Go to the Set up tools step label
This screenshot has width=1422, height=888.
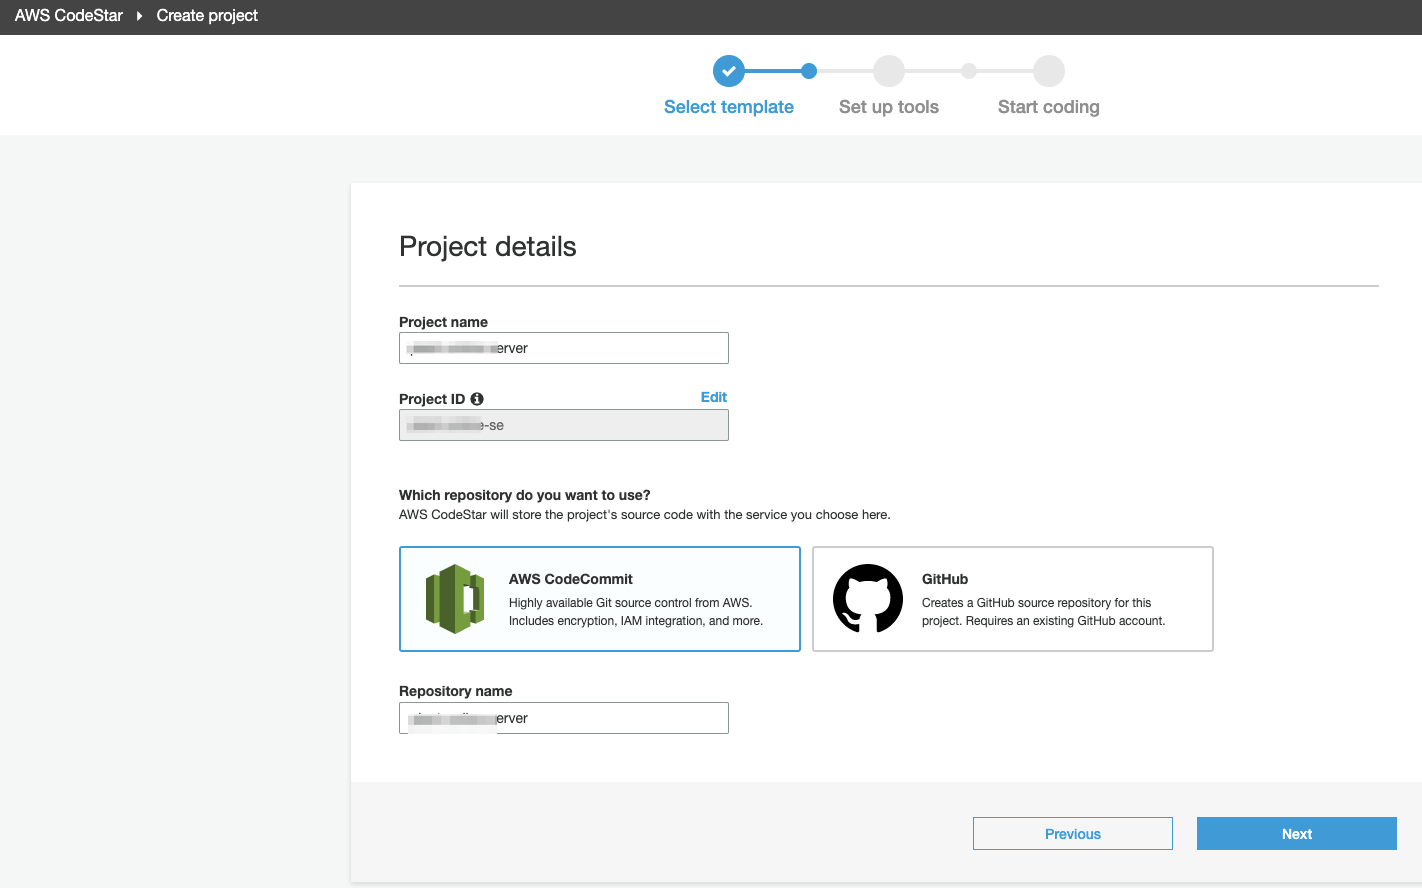(889, 107)
